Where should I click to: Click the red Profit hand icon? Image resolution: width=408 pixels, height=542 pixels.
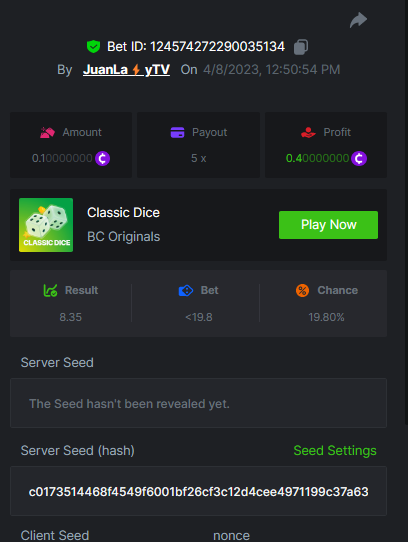308,132
